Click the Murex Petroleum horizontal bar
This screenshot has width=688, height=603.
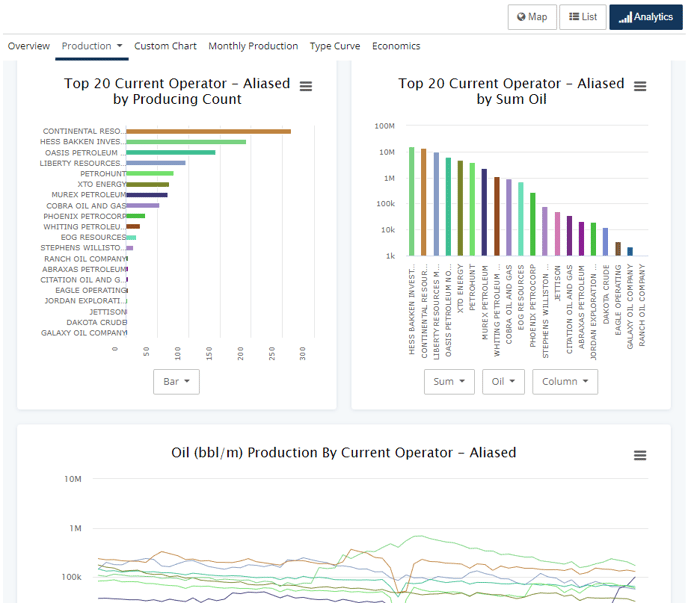147,195
